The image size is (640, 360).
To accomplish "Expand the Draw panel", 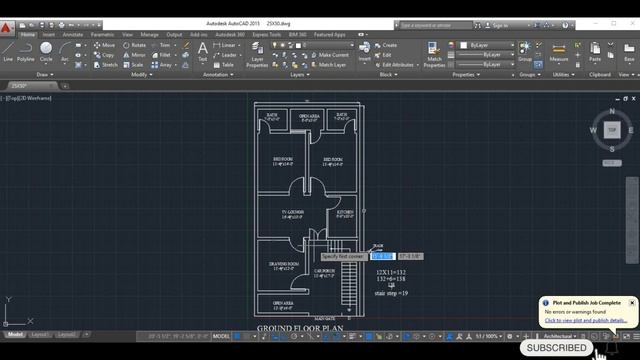I will click(x=45, y=75).
